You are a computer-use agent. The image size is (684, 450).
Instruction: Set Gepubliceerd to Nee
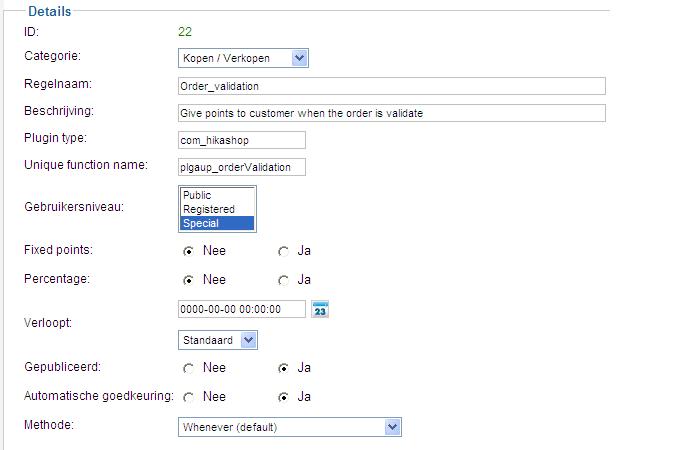pos(188,368)
